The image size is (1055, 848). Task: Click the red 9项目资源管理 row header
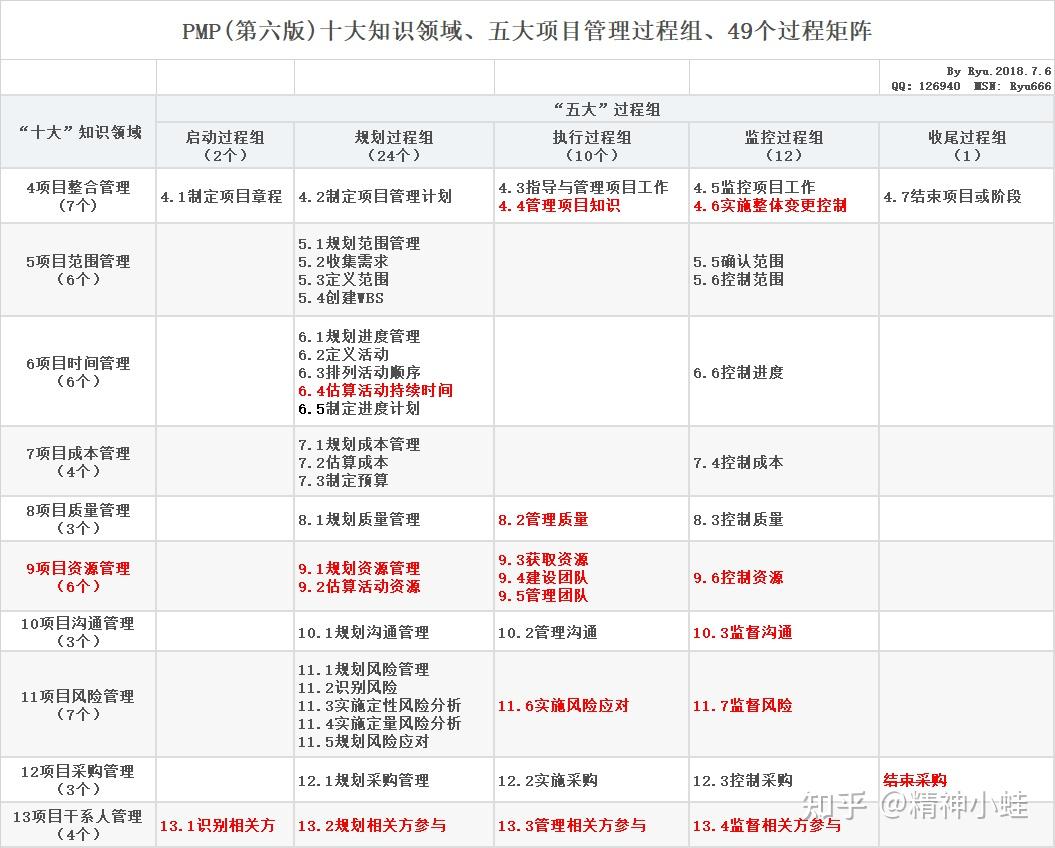coord(78,576)
